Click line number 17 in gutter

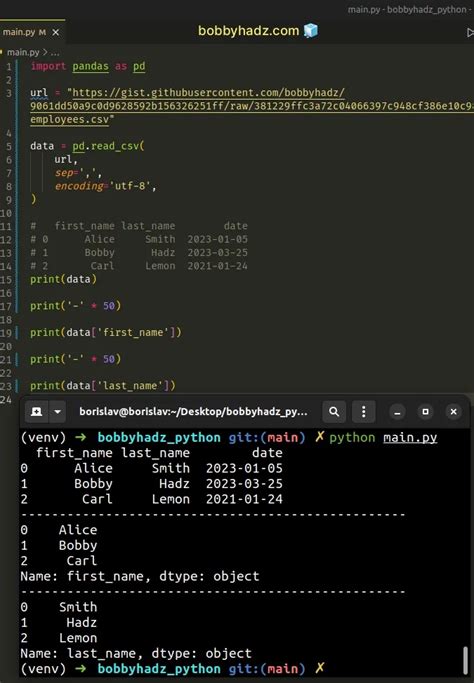(x=6, y=306)
